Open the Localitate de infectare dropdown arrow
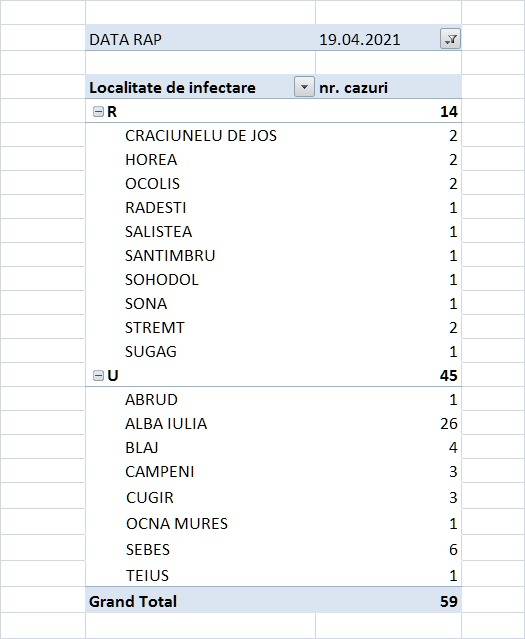525x639 pixels. pyautogui.click(x=304, y=87)
